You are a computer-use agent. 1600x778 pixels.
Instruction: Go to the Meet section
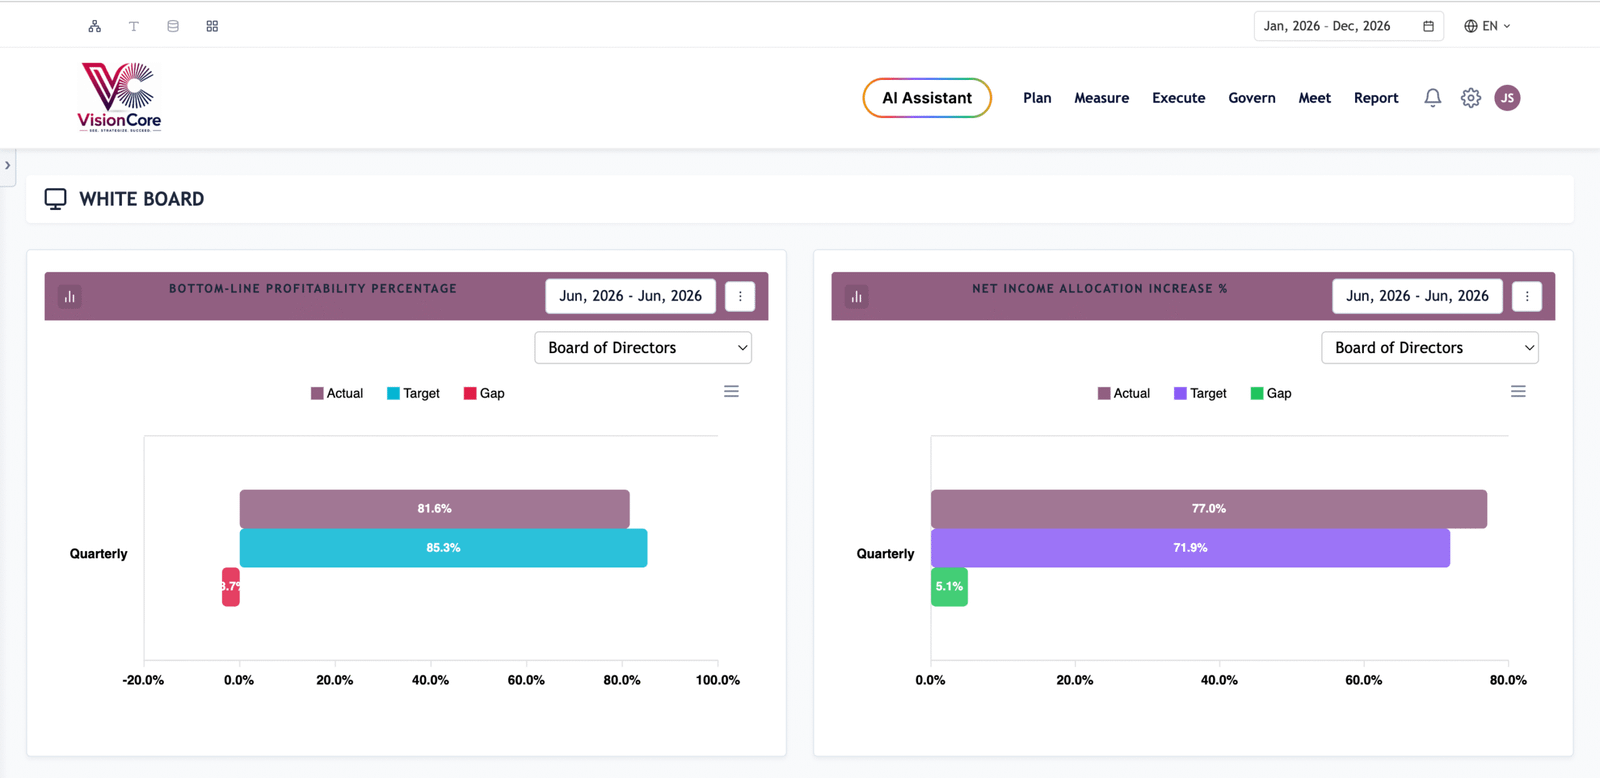click(x=1315, y=98)
